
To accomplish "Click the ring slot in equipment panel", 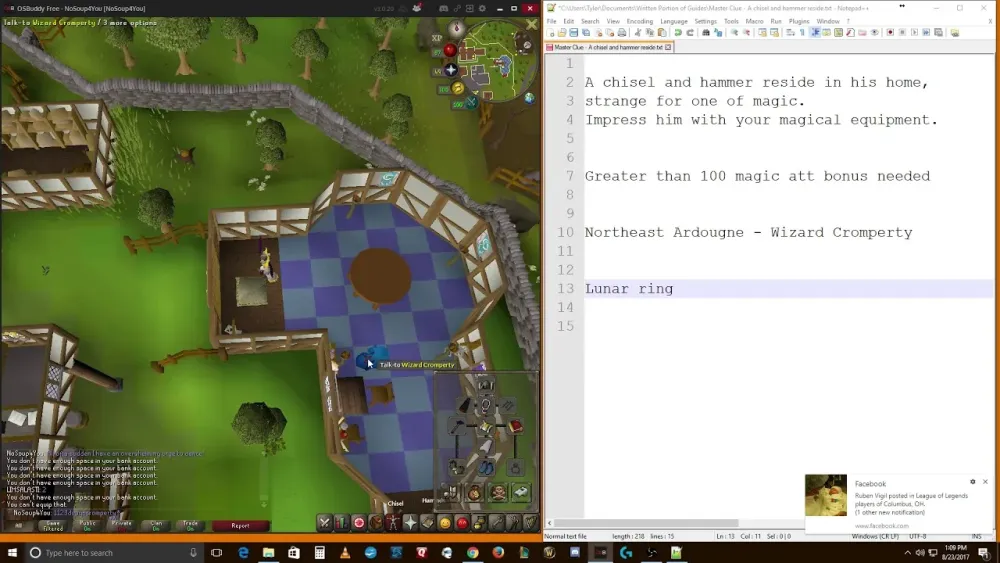I will (515, 467).
